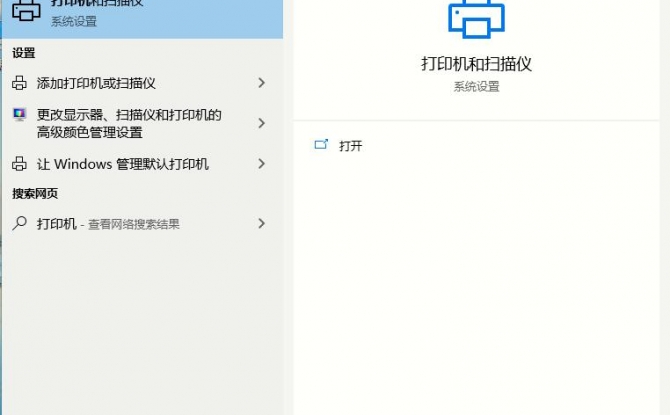
Task: Click printer icon beside 让 Windows 管理默认打印机
Action: coord(19,164)
